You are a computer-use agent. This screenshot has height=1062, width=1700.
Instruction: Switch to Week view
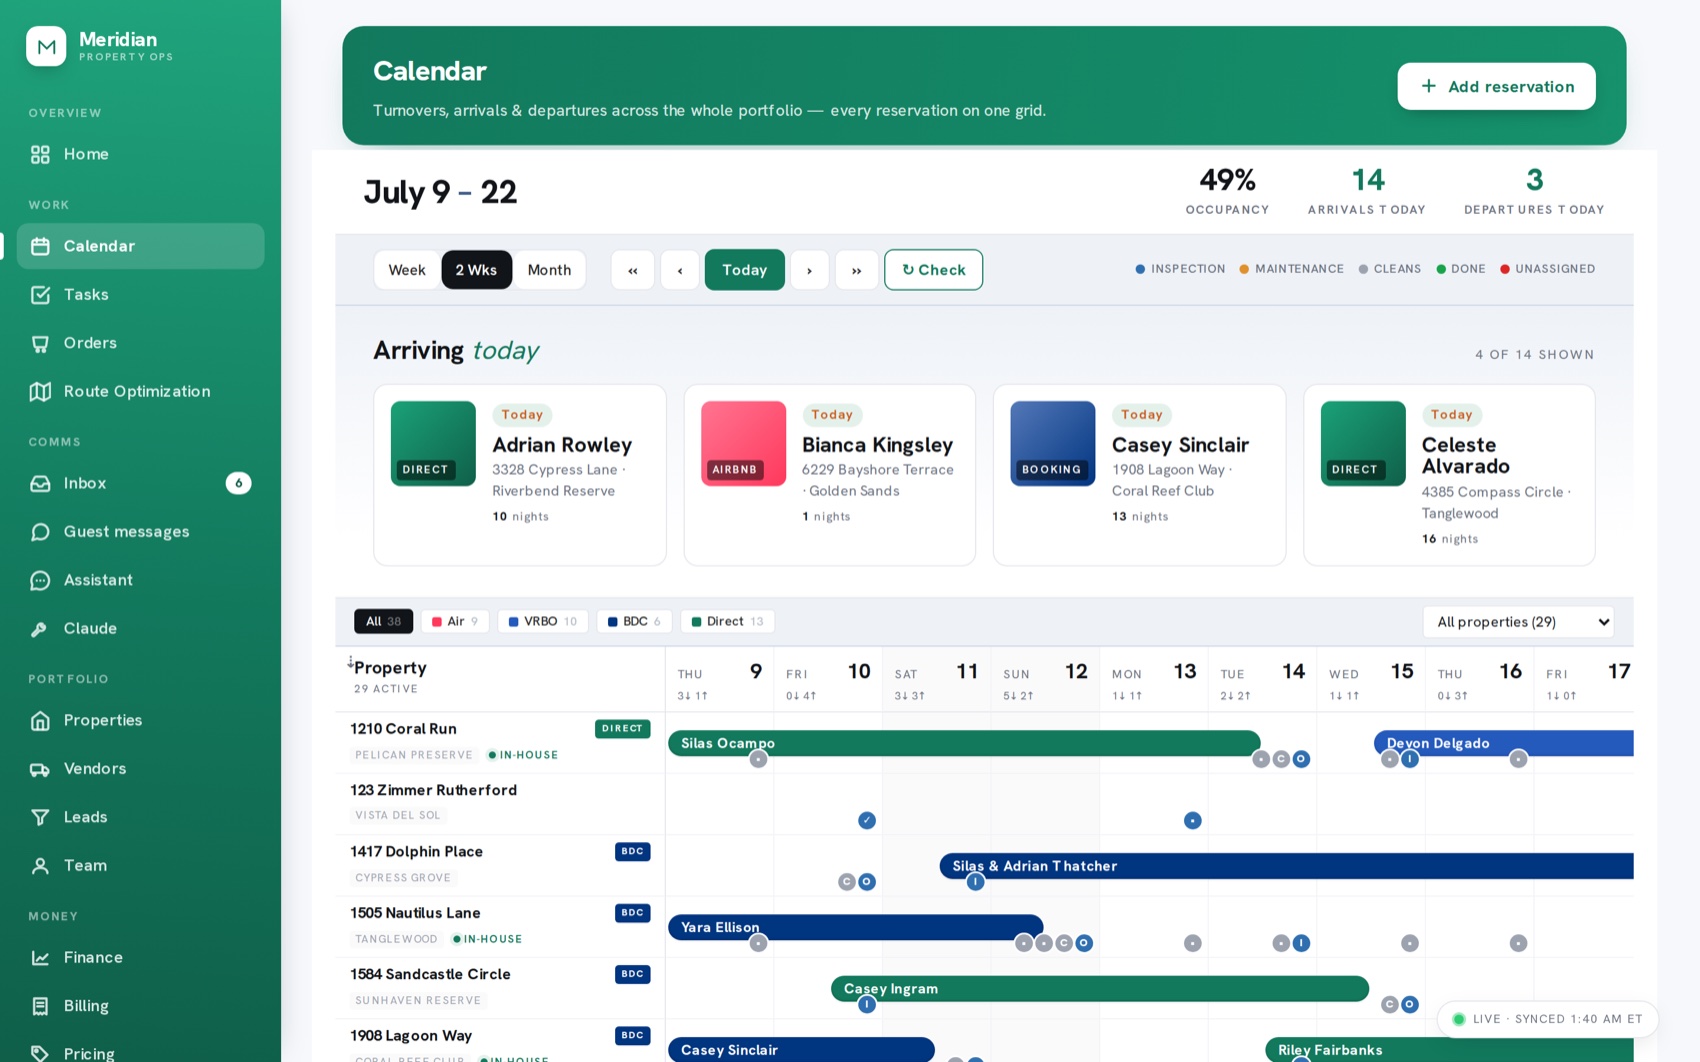407,270
